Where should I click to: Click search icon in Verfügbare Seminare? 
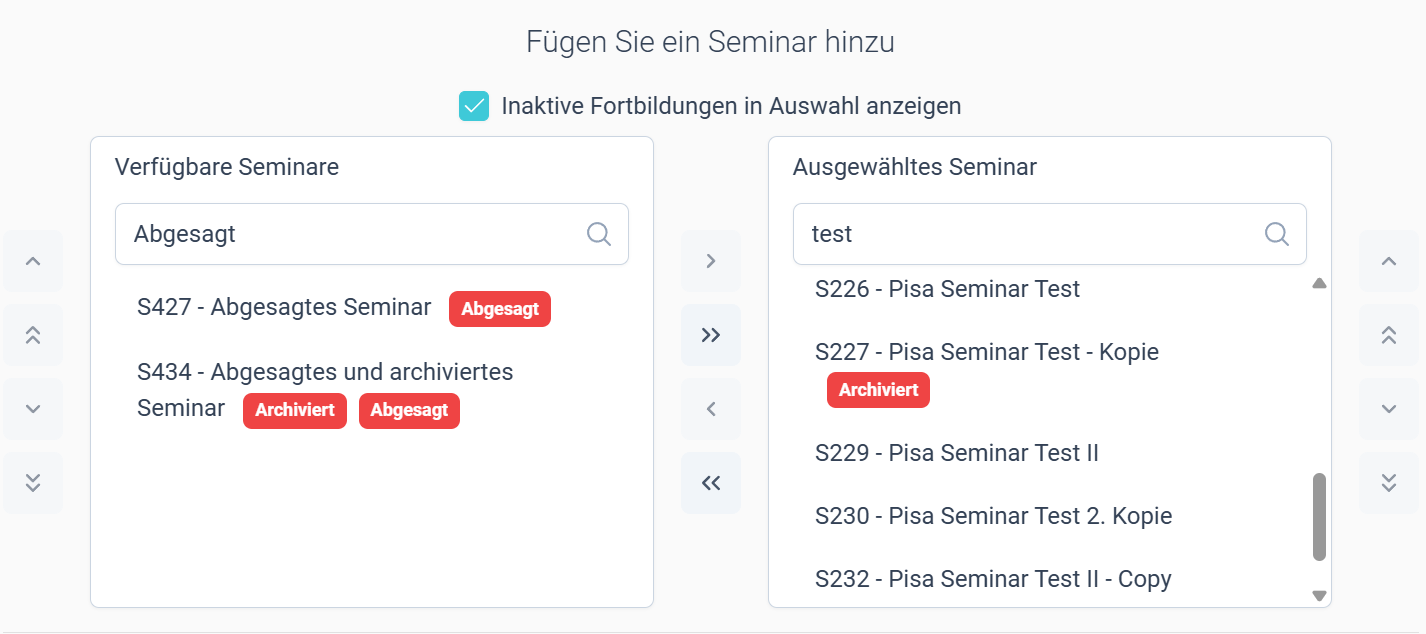(599, 234)
